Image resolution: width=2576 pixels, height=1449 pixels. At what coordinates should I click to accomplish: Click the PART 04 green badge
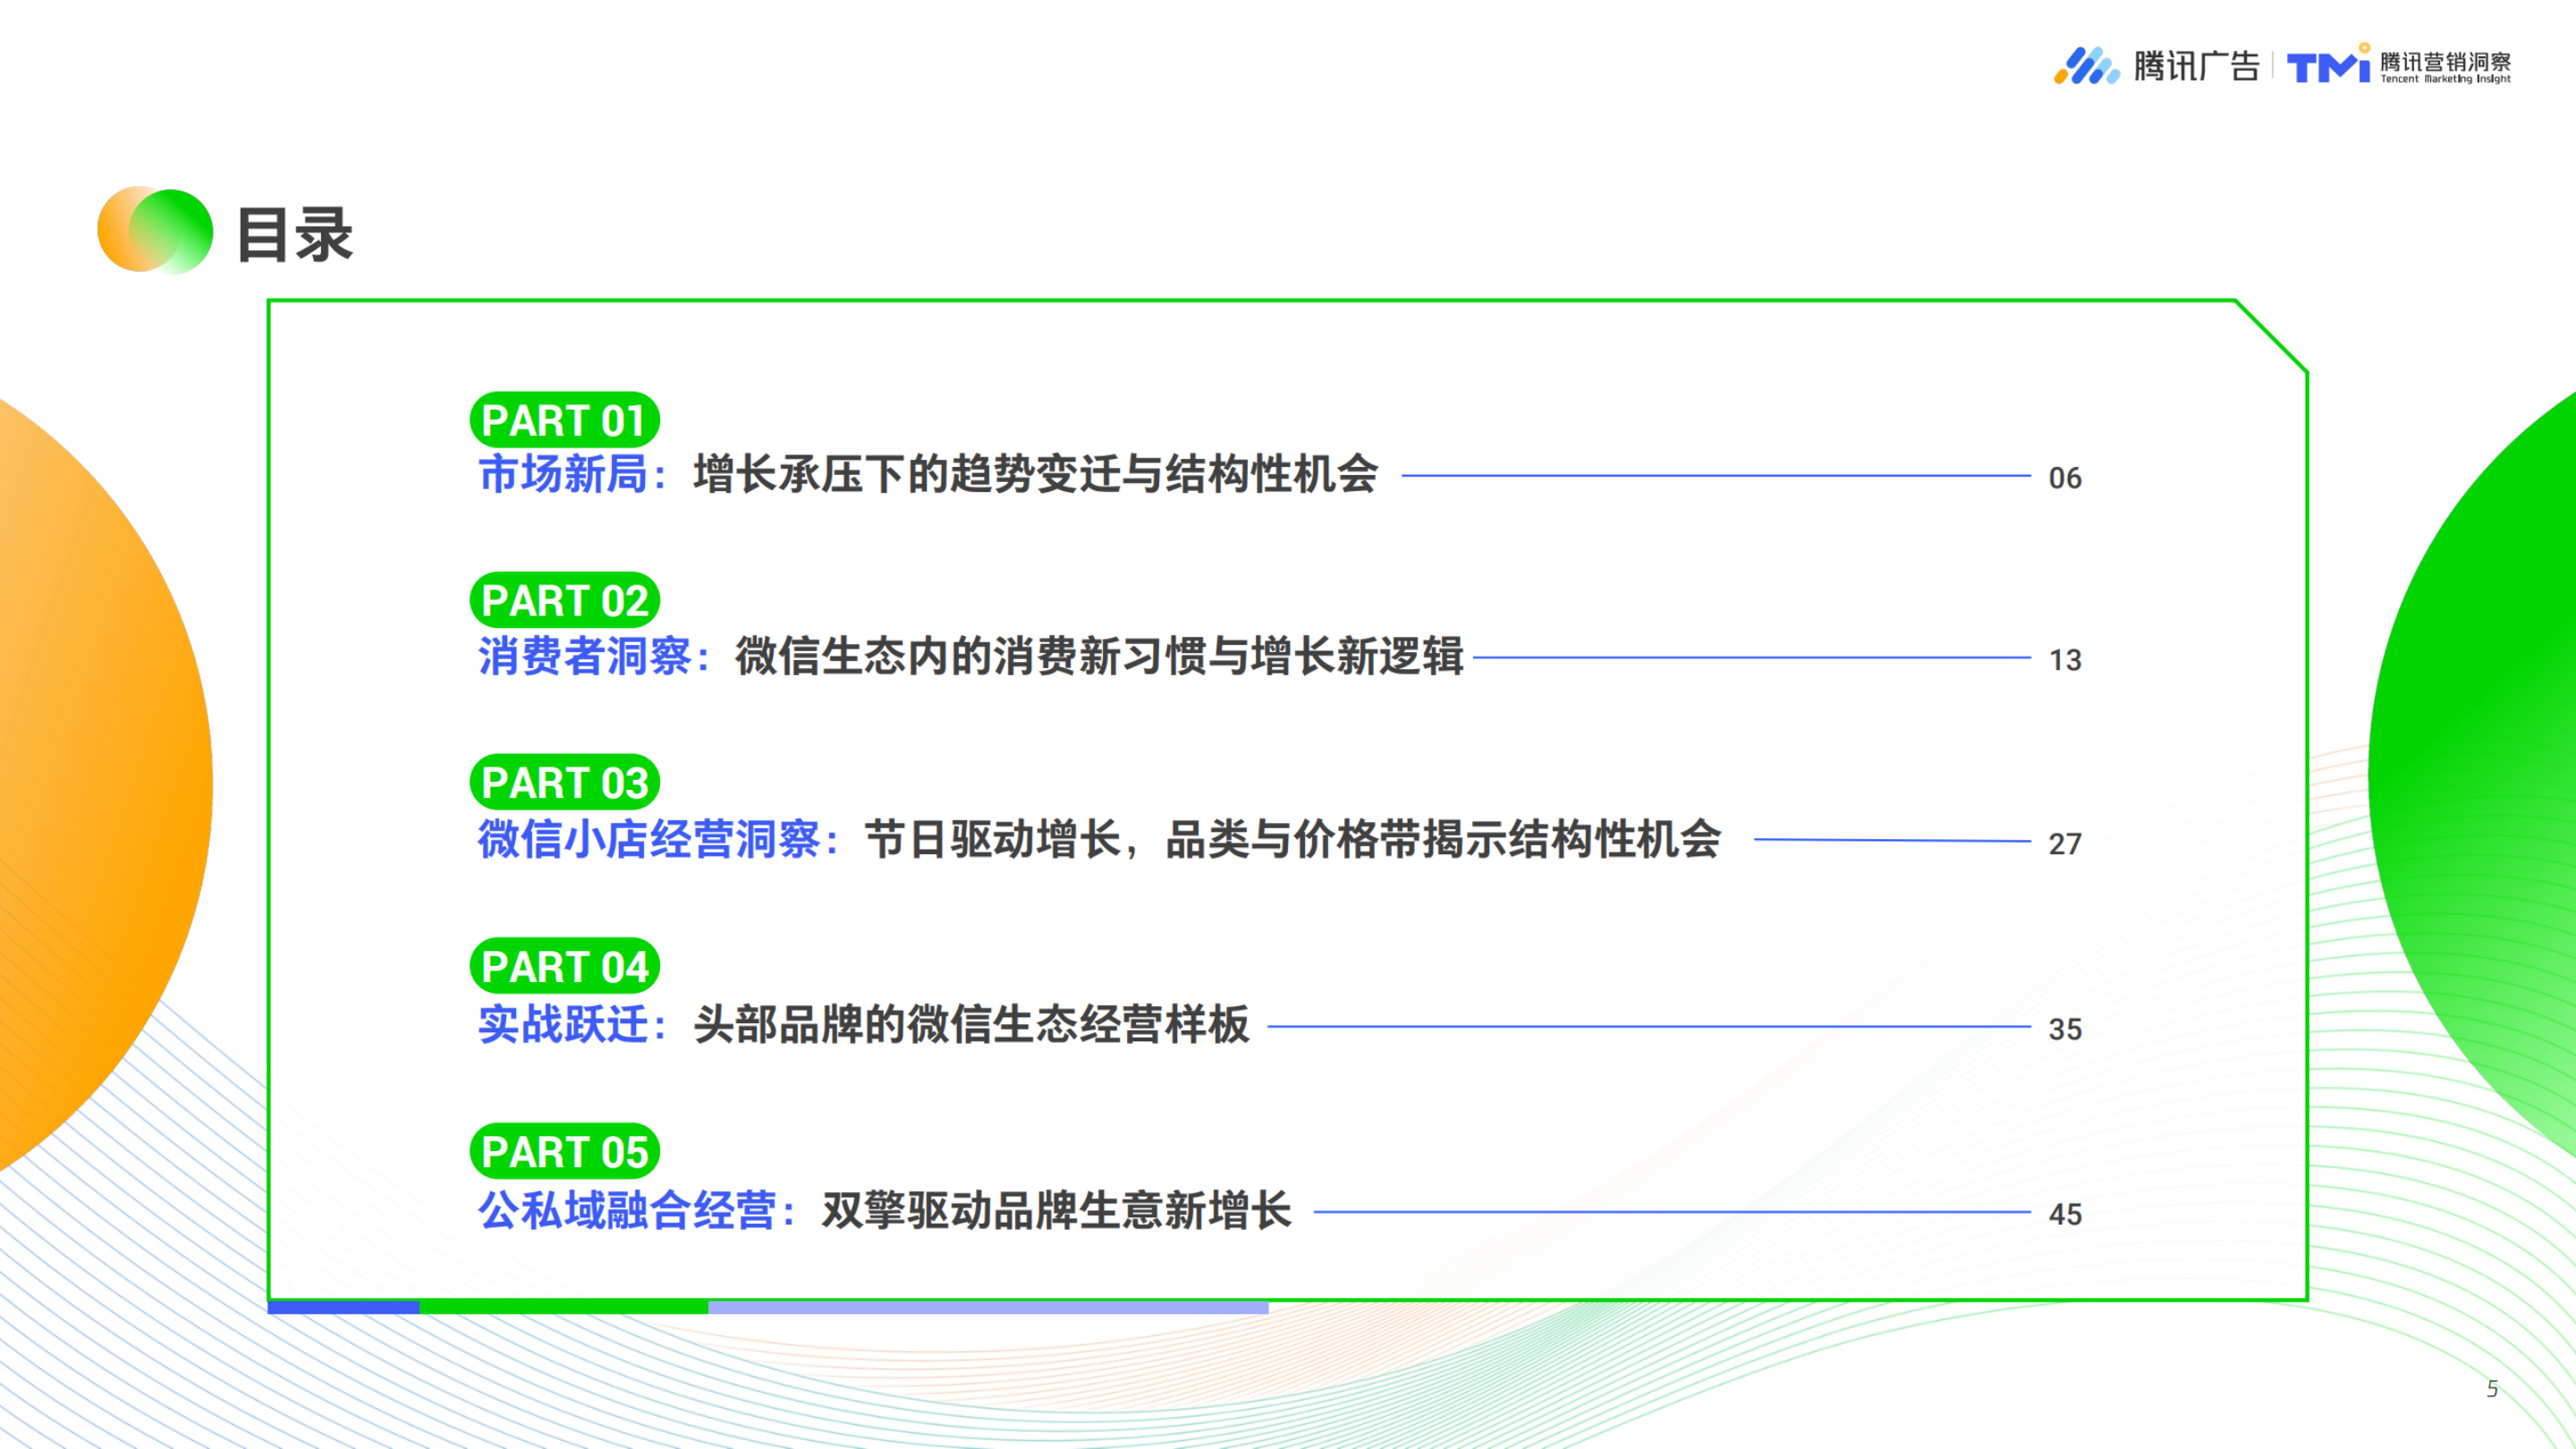pos(564,967)
